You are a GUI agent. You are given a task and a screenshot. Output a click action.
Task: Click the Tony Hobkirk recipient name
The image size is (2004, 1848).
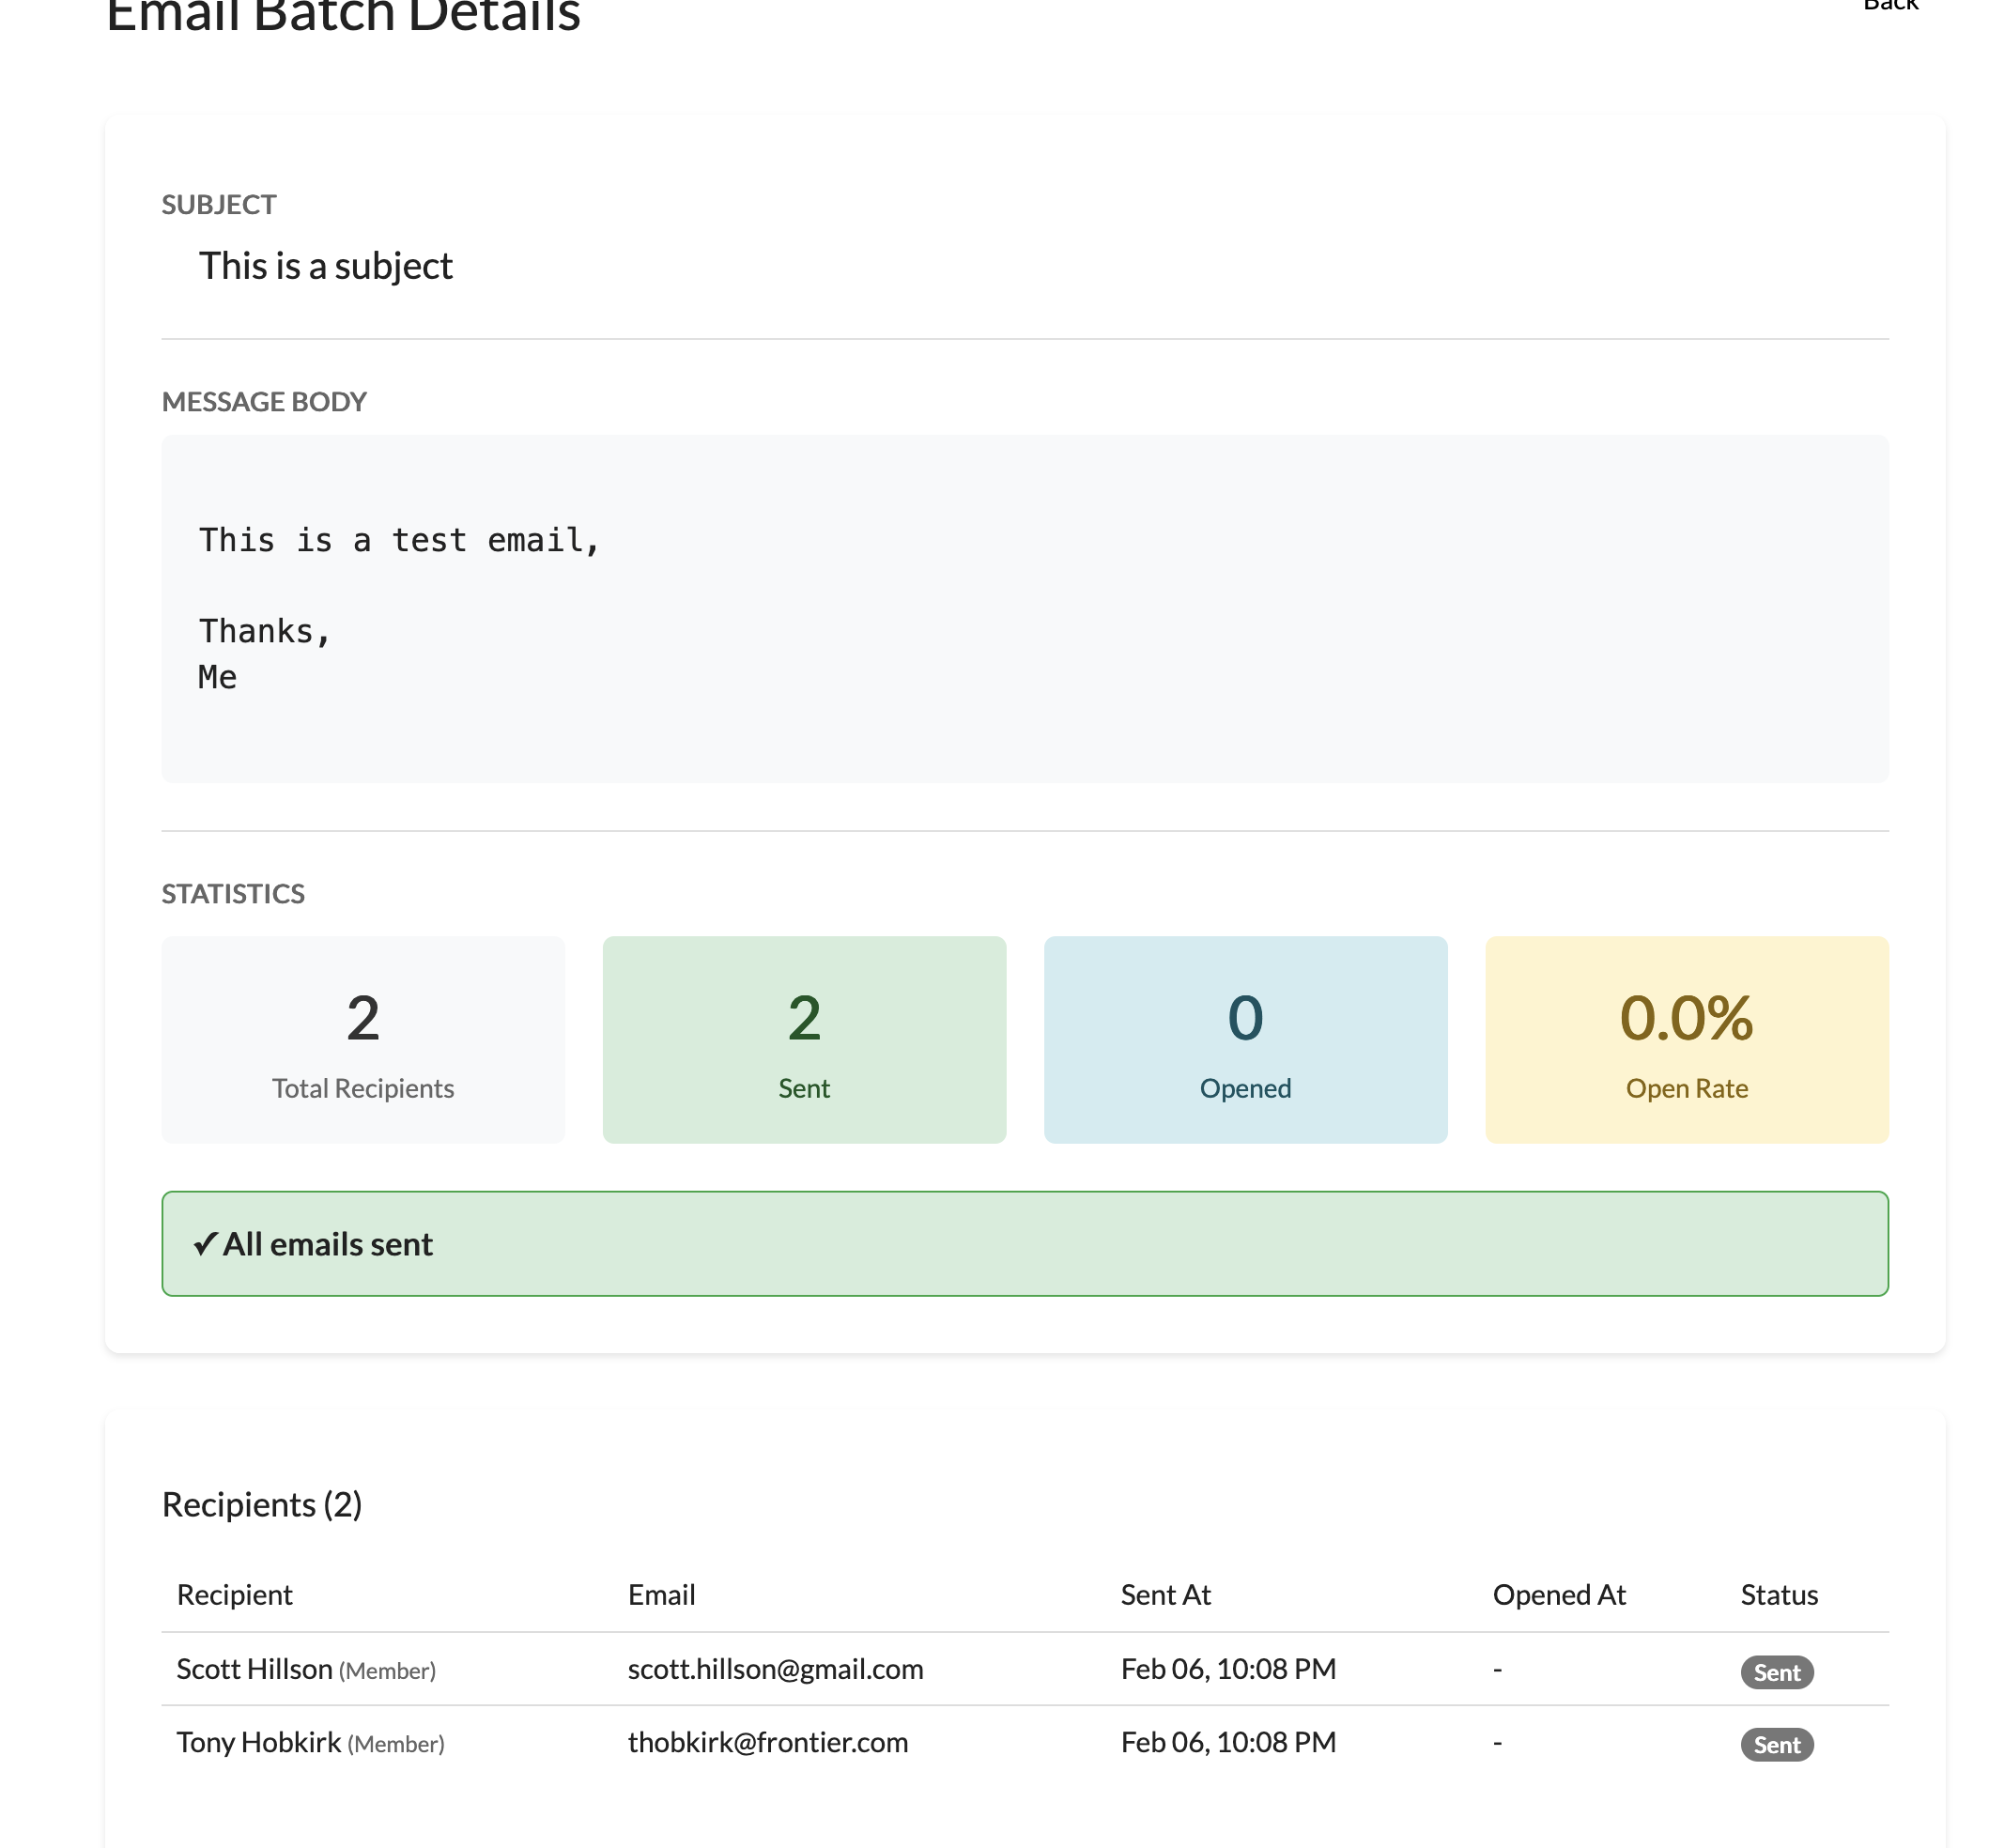click(258, 1742)
